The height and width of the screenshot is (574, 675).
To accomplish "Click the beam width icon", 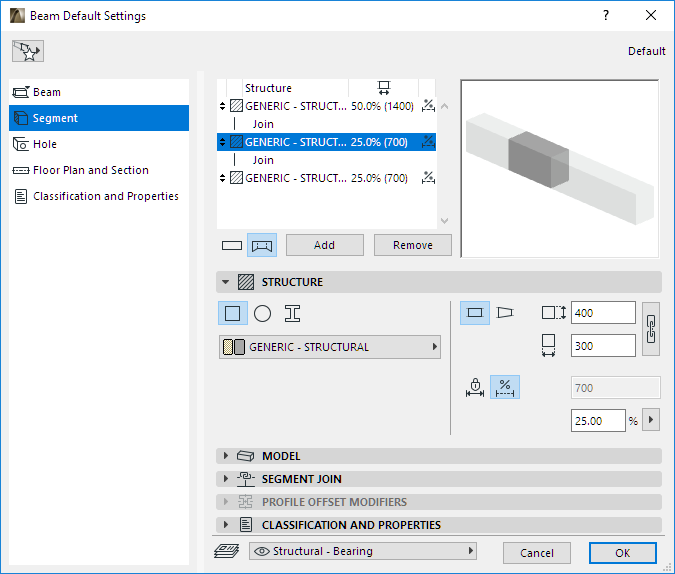I will [548, 345].
